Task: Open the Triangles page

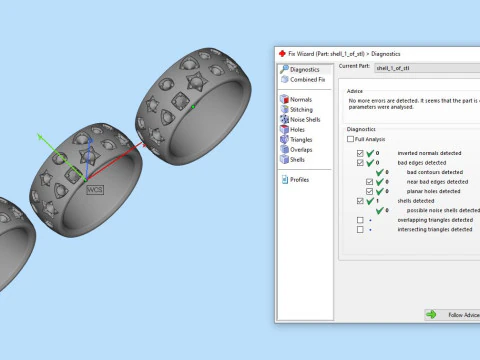Action: click(x=296, y=139)
